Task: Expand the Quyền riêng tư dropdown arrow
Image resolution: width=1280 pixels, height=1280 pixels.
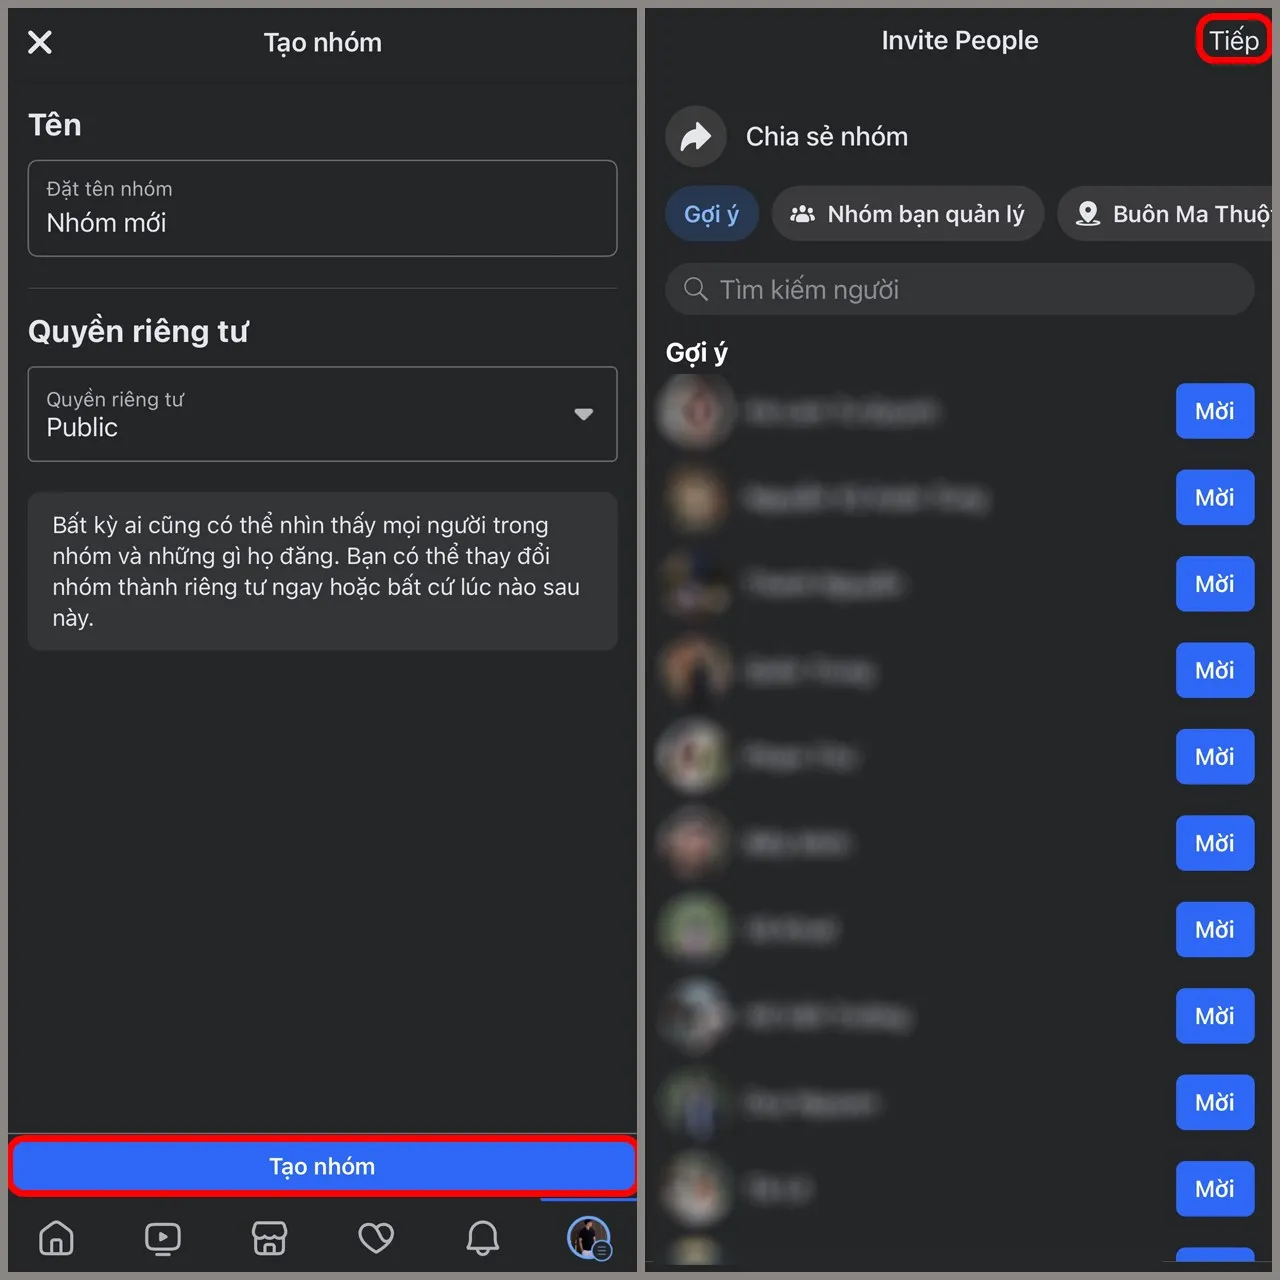Action: tap(584, 414)
